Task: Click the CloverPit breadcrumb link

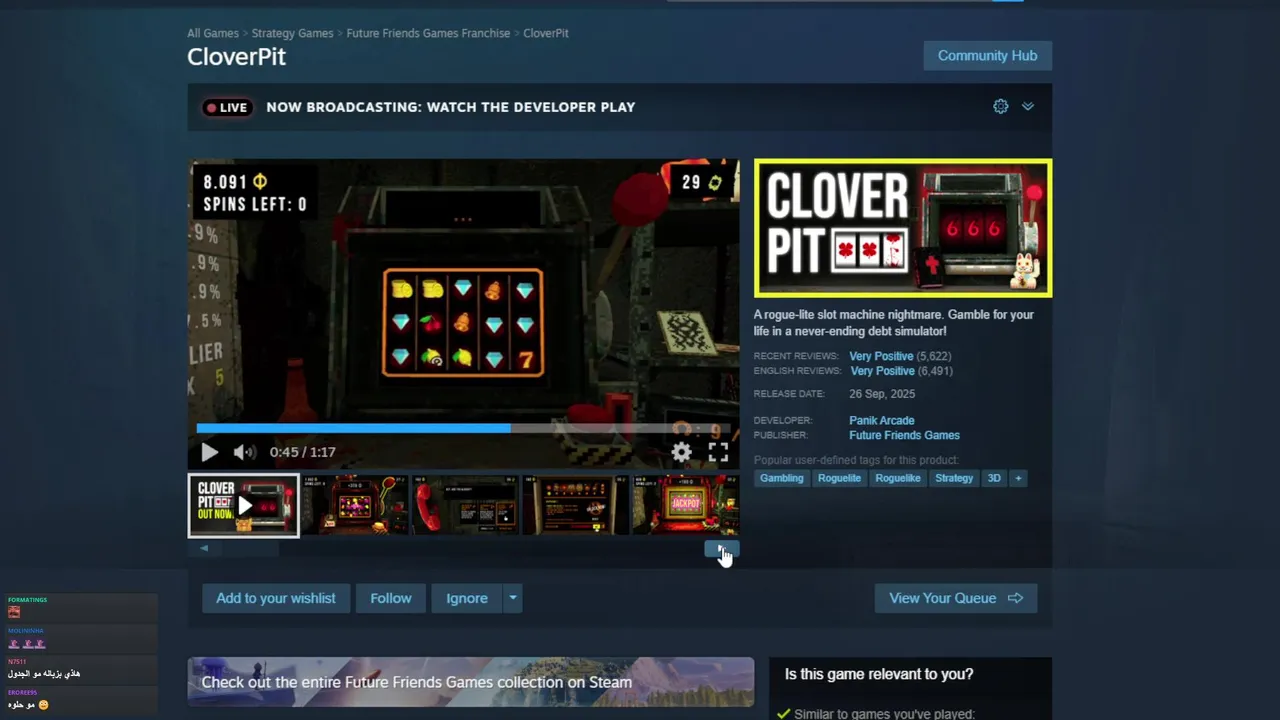Action: (x=546, y=33)
